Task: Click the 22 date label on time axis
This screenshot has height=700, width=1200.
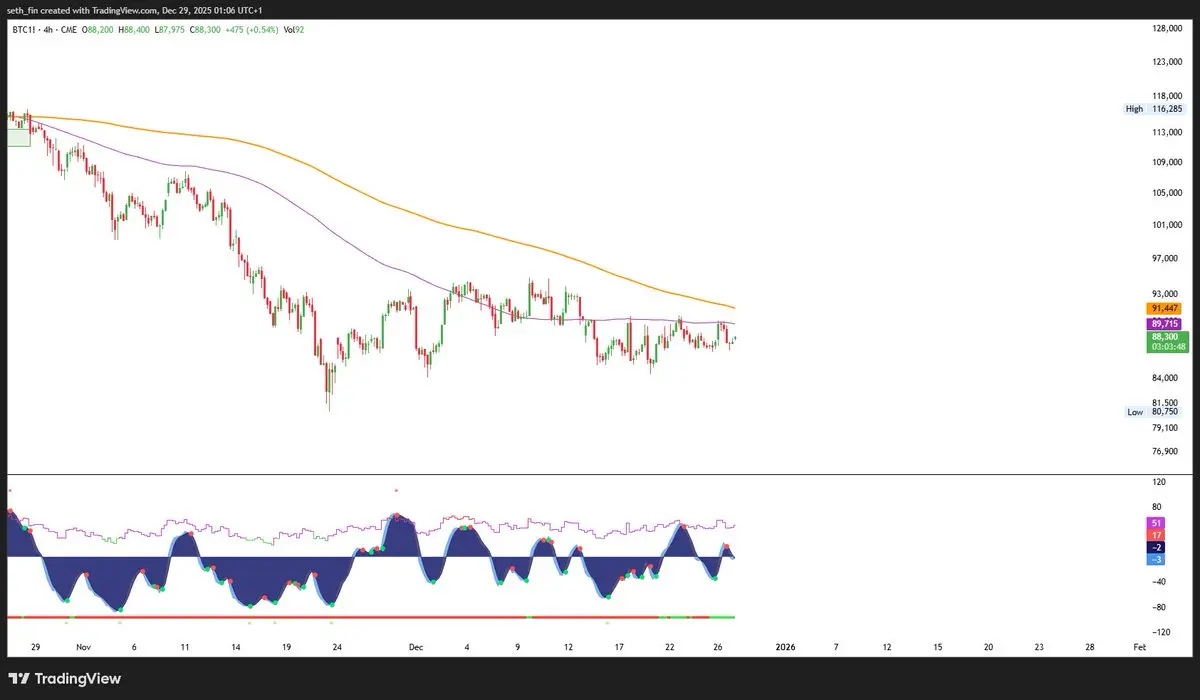Action: click(669, 648)
